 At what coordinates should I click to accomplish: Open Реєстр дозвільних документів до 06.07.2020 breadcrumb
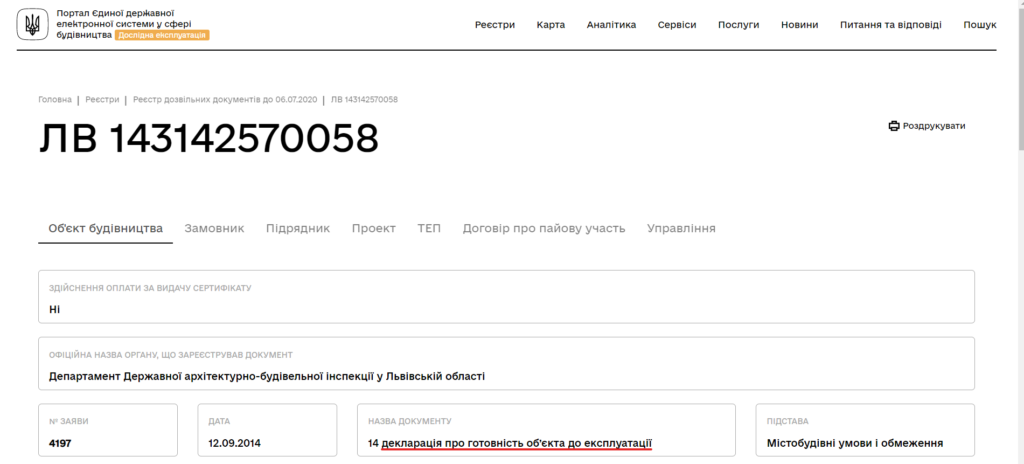pos(225,100)
